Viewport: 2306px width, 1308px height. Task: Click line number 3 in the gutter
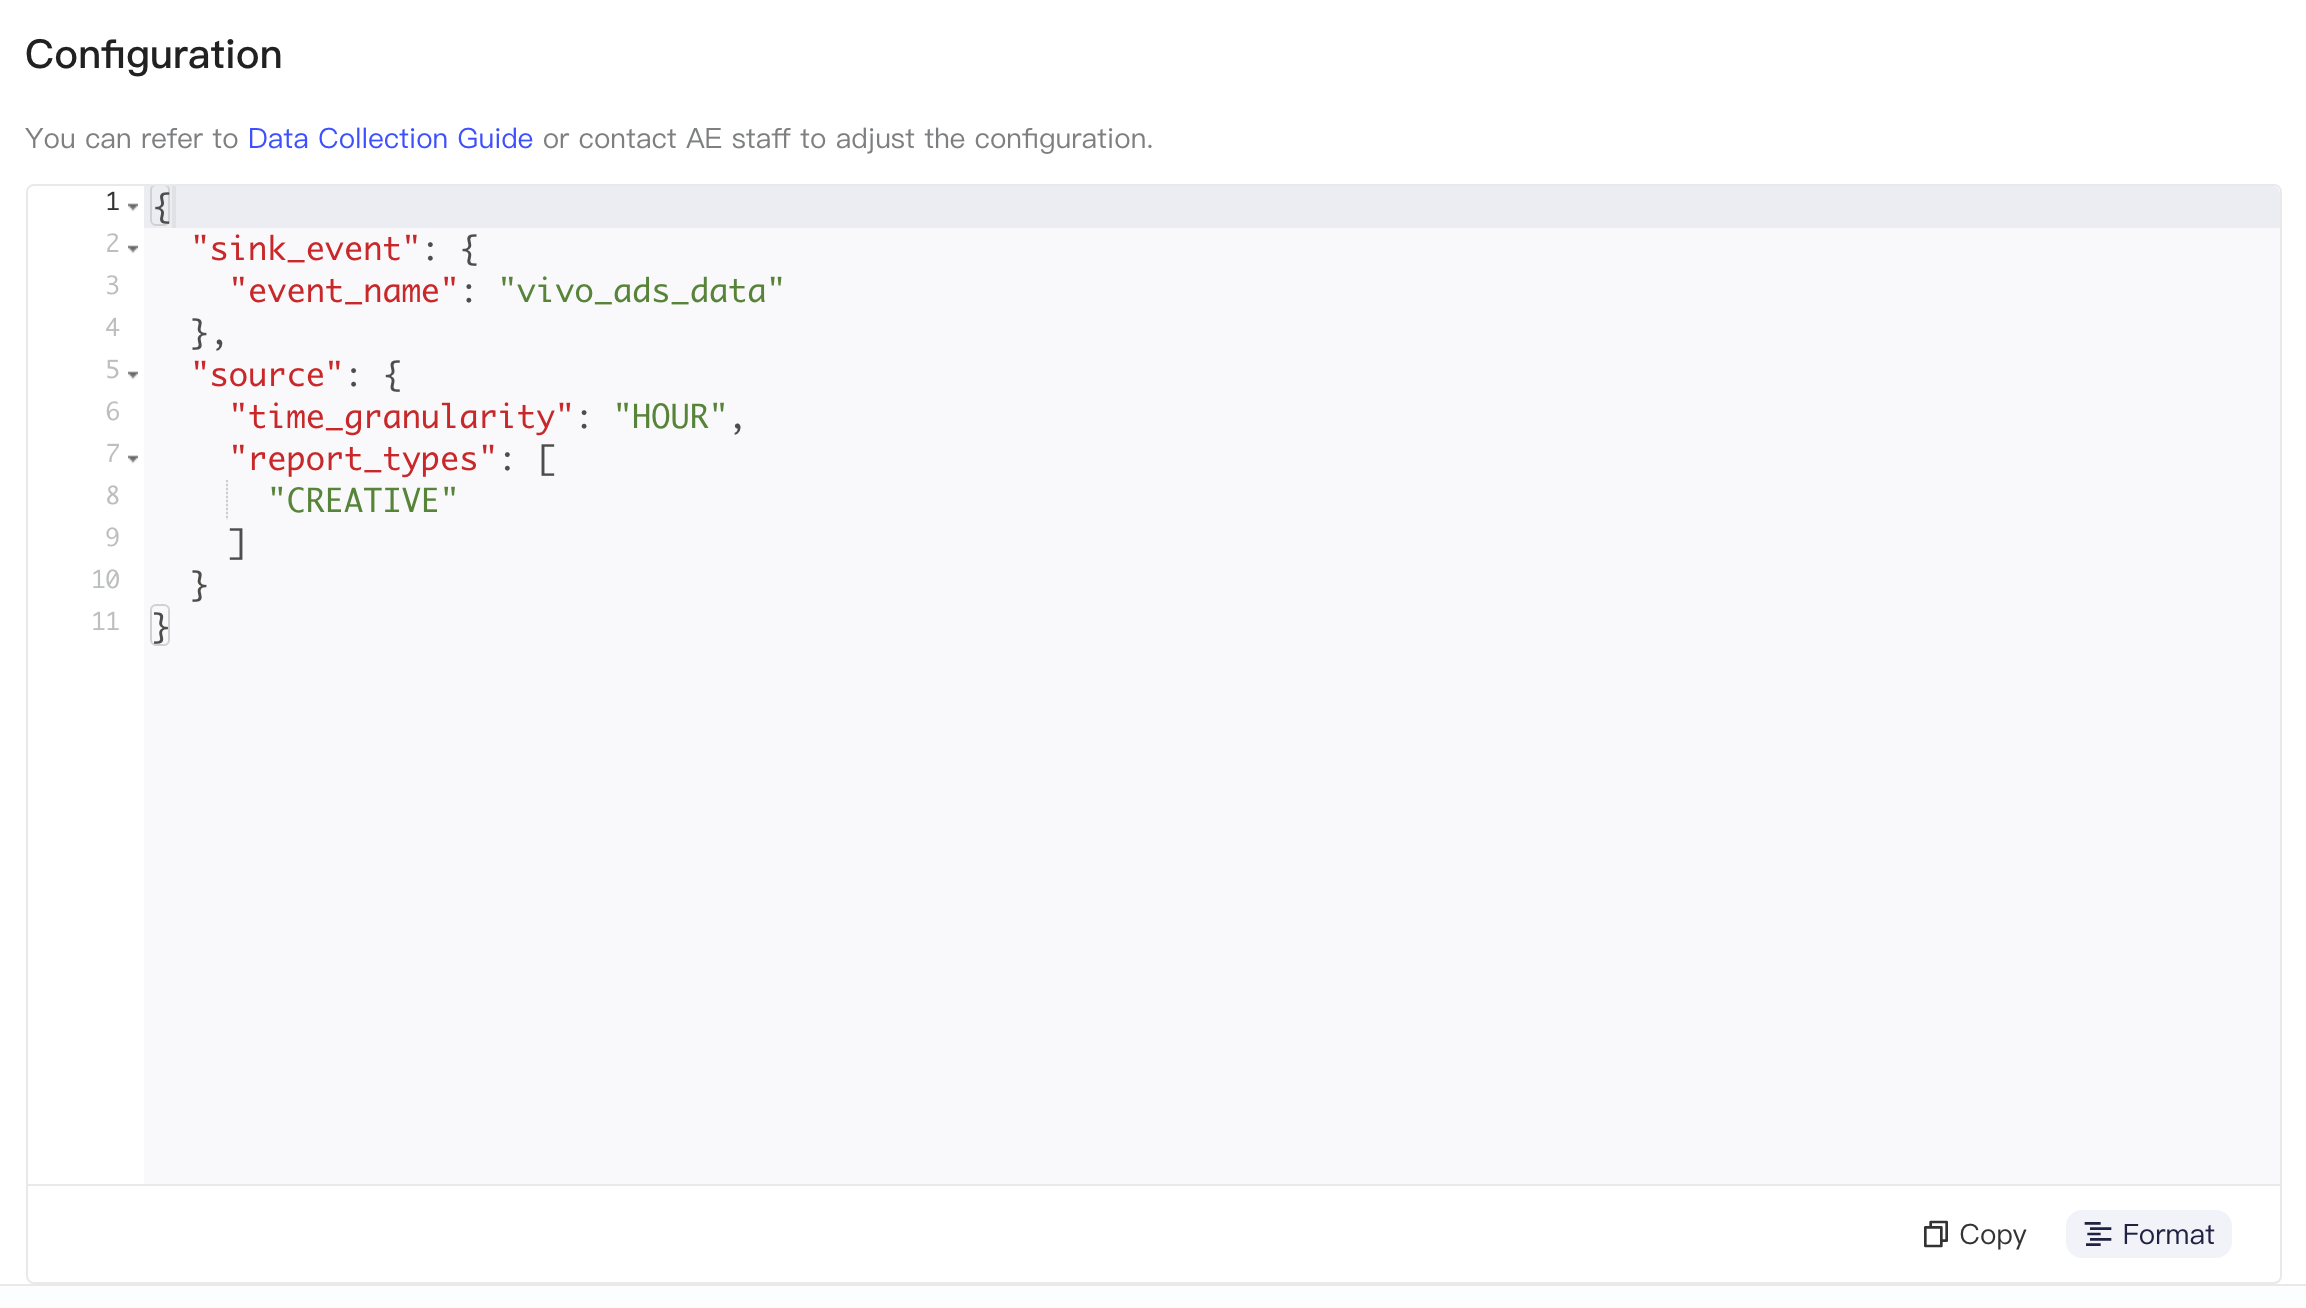point(112,286)
